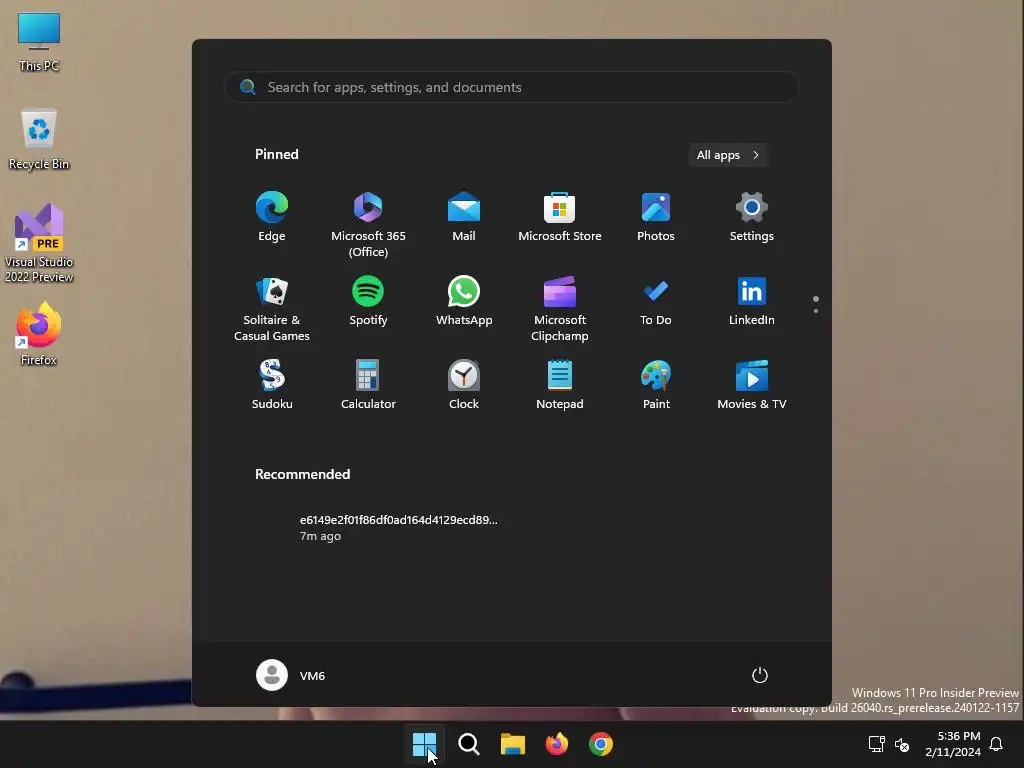The width and height of the screenshot is (1024, 768).
Task: Open Spotify
Action: pyautogui.click(x=368, y=301)
